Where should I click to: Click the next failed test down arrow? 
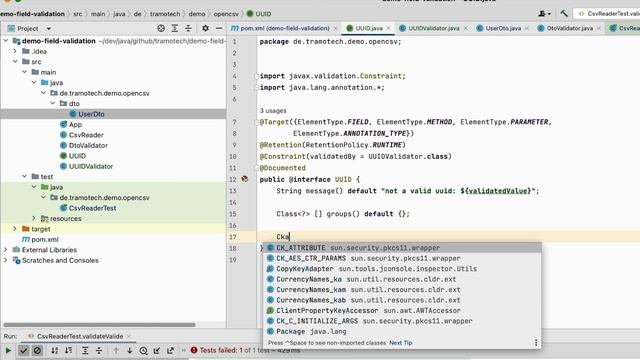[129, 350]
